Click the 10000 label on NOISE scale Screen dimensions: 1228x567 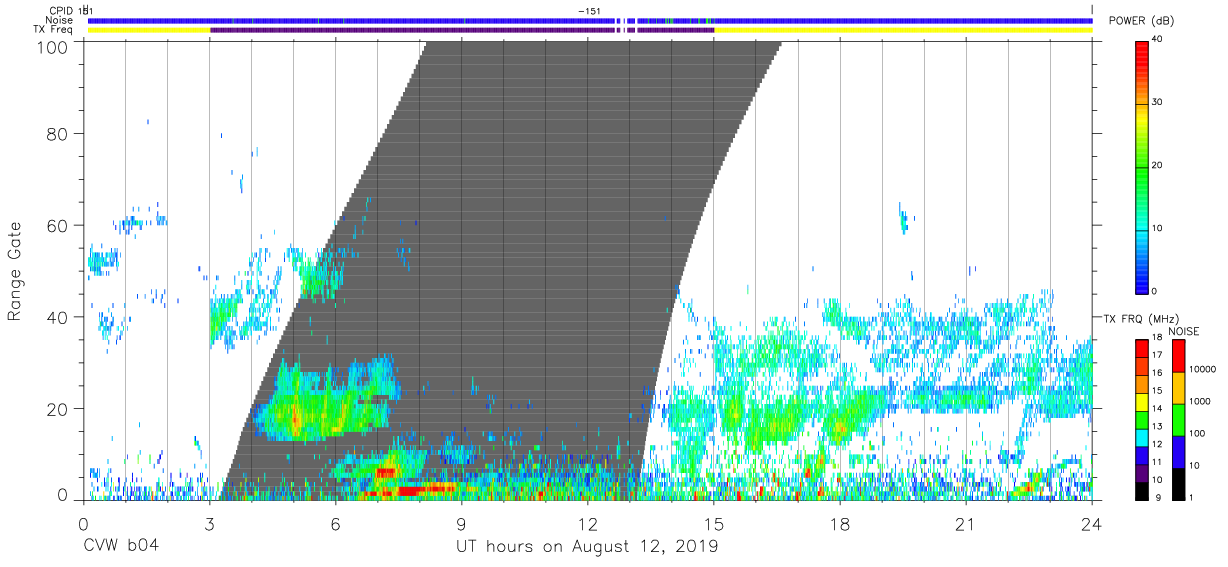pyautogui.click(x=1203, y=369)
